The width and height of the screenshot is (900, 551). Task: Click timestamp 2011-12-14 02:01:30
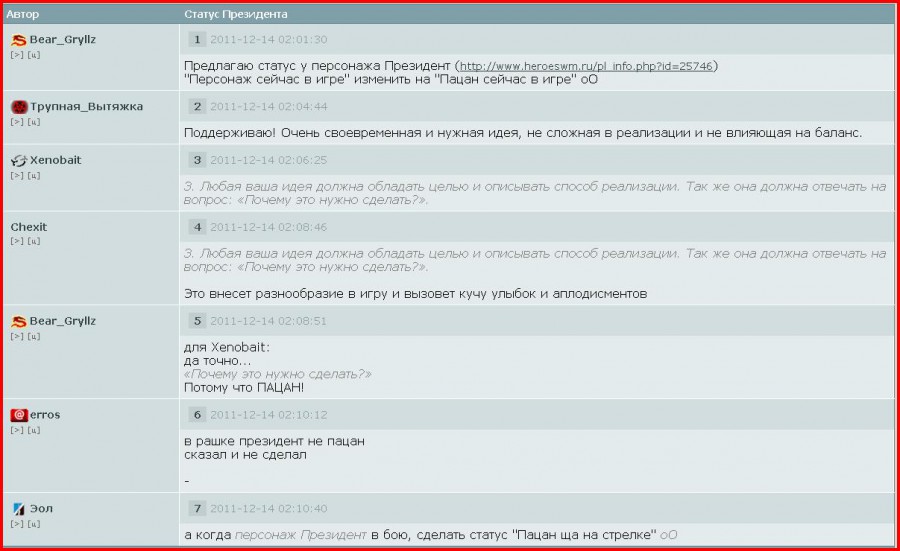point(269,40)
